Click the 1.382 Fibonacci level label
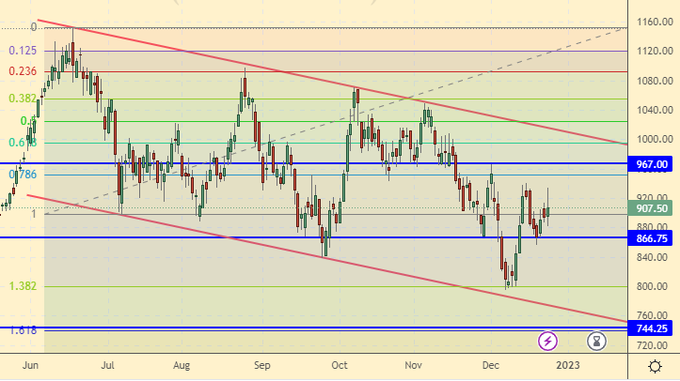 coord(23,286)
